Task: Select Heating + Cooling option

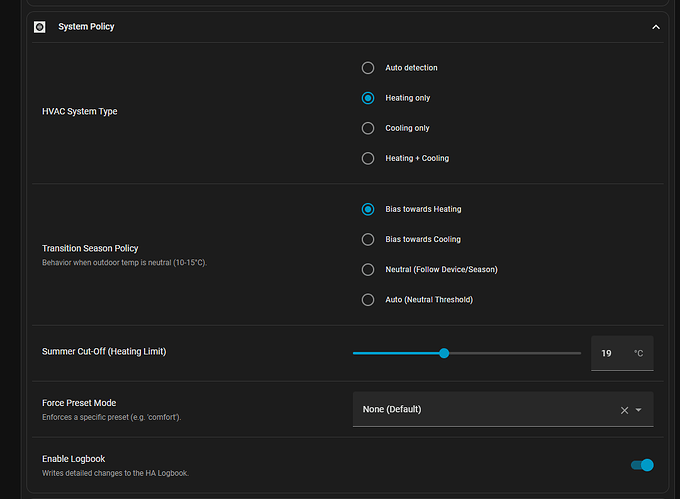Action: pyautogui.click(x=368, y=158)
